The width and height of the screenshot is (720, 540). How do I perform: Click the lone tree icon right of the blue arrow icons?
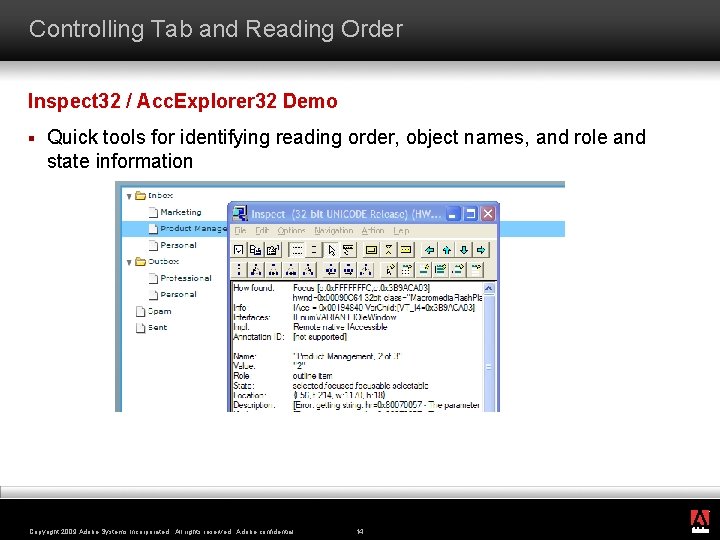pos(366,270)
